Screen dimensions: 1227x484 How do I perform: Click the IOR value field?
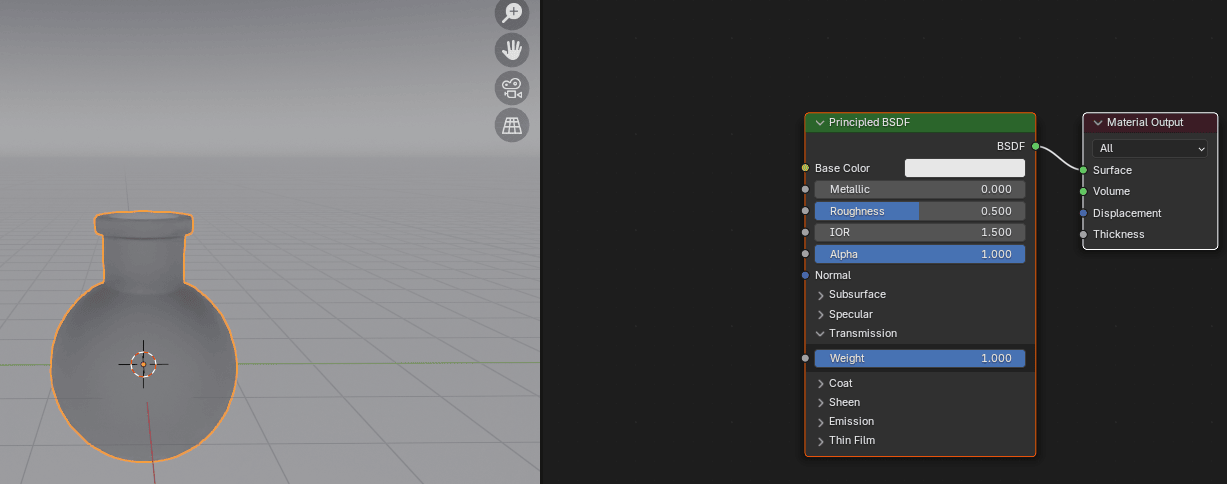pos(919,232)
